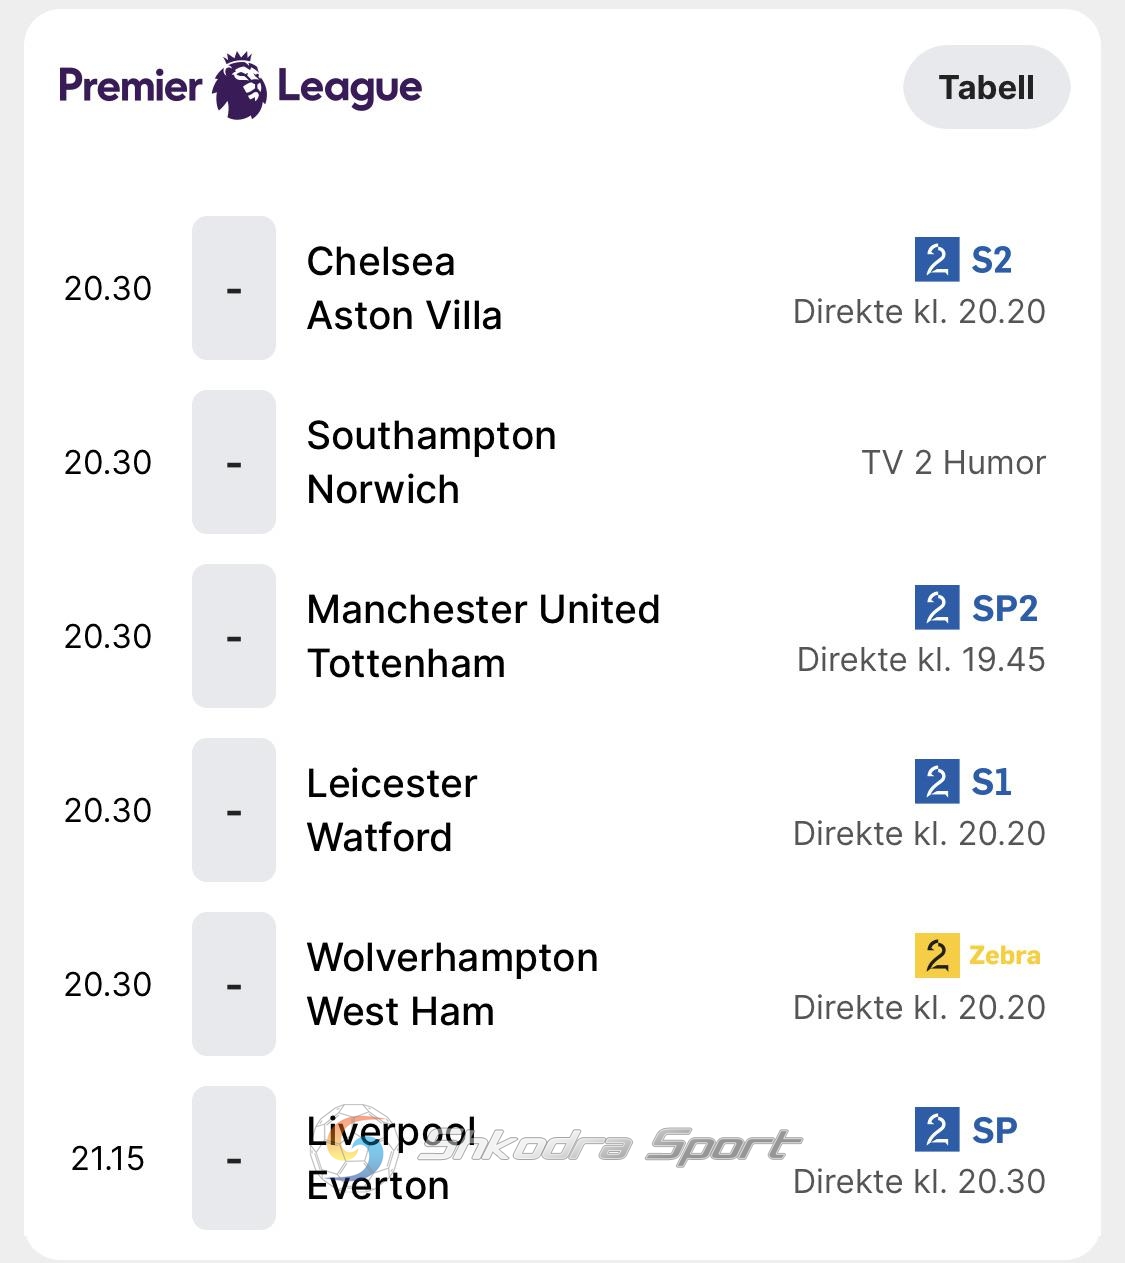This screenshot has width=1125, height=1263.
Task: Tap the TV 2 SP channel icon
Action: pyautogui.click(x=937, y=1129)
